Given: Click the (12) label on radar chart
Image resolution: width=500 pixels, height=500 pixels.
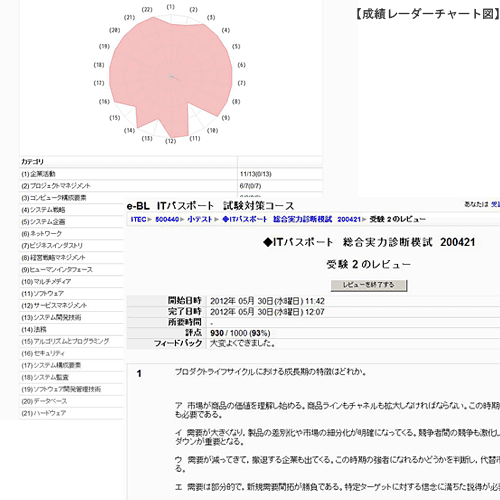Looking at the screenshot, I should pyautogui.click(x=170, y=141).
